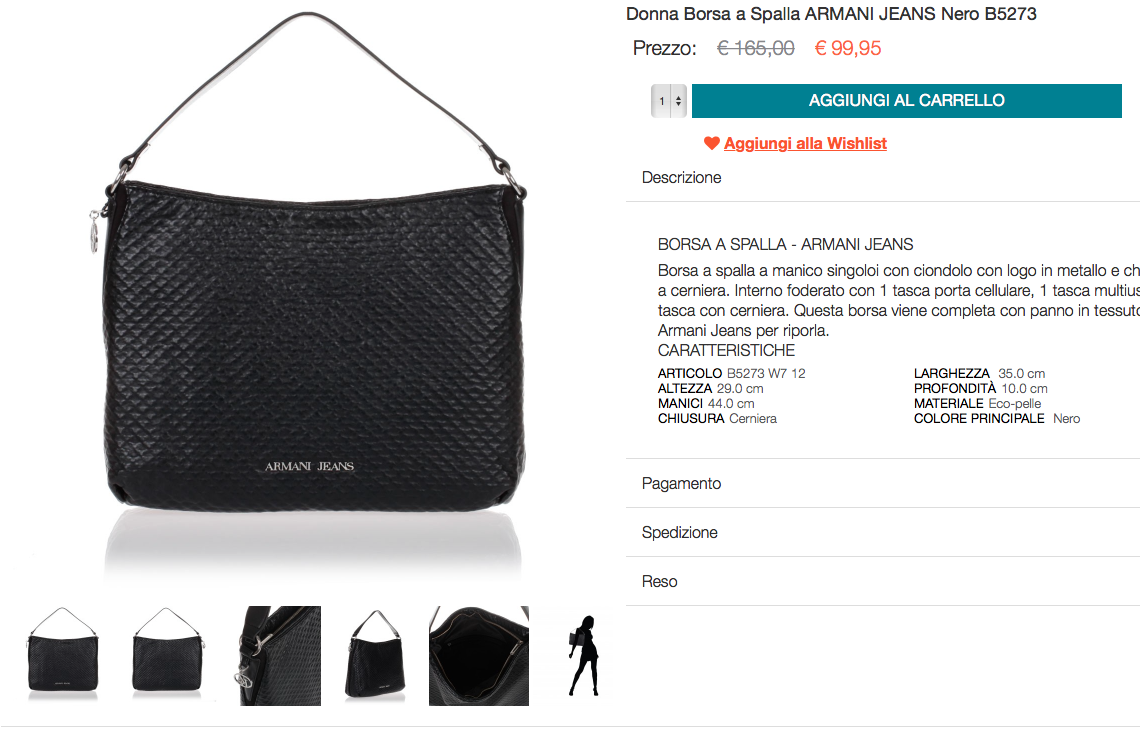Expand the Reso section
Screen dimensions: 1140x734
coord(883,581)
